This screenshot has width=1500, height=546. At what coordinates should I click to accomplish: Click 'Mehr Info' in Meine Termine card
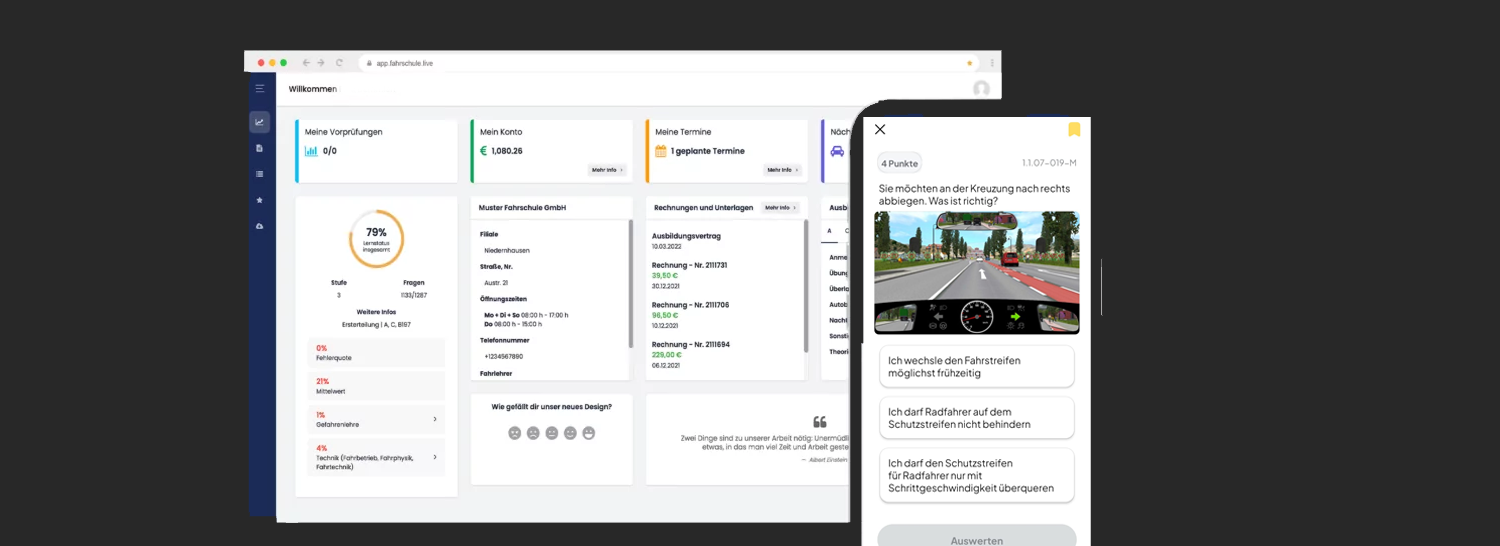pos(782,170)
